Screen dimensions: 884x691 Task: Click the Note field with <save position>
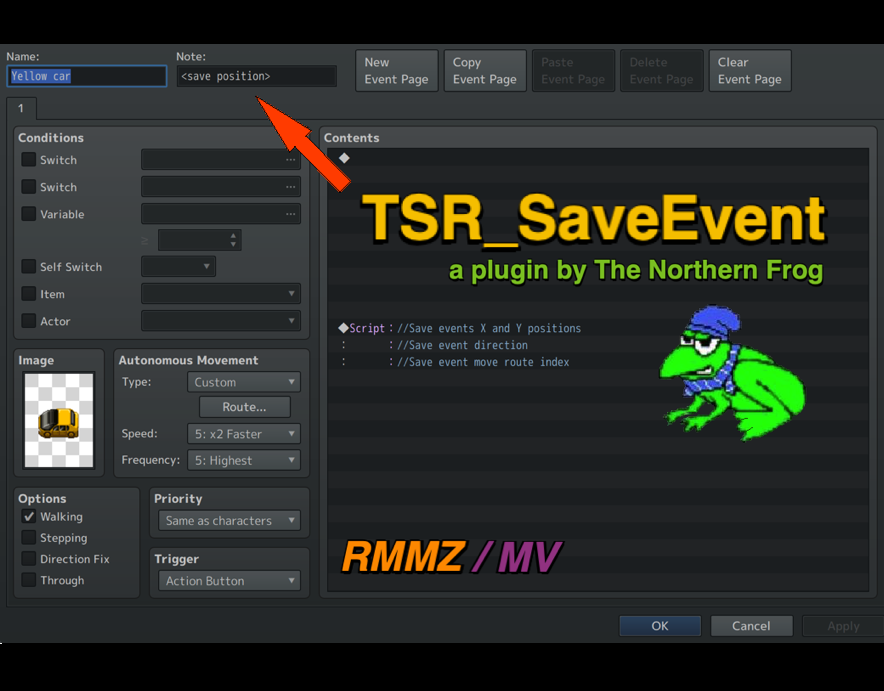pyautogui.click(x=257, y=76)
